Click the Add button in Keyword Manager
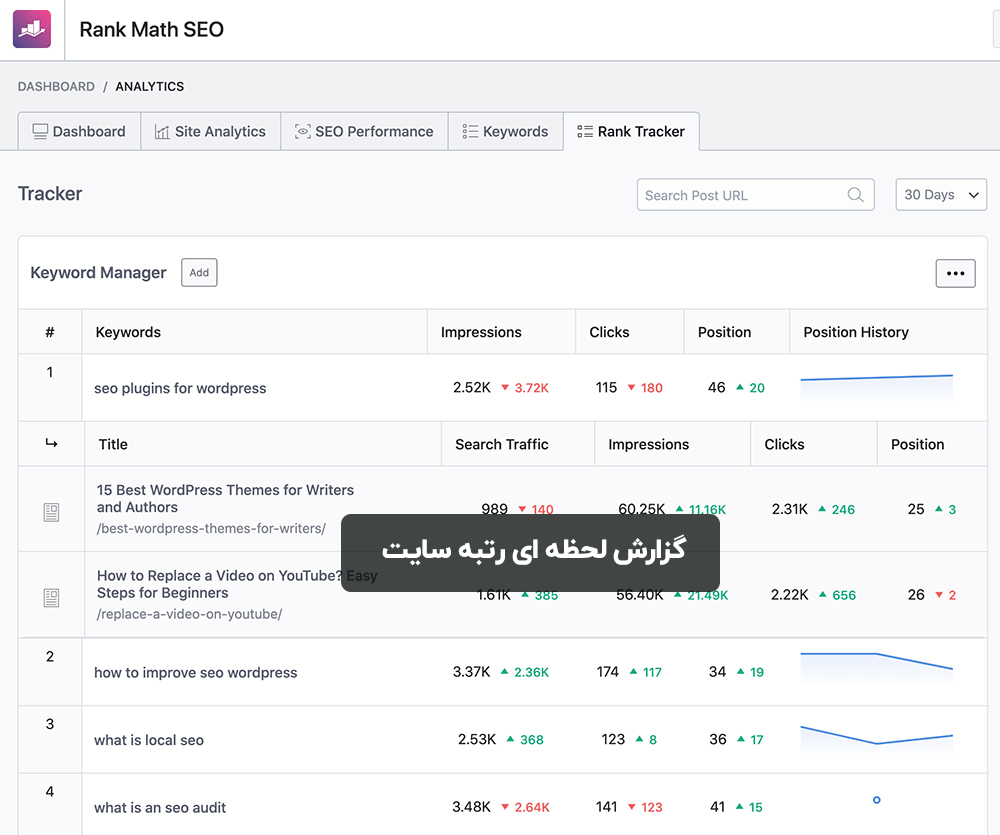This screenshot has width=1000, height=835. click(199, 272)
